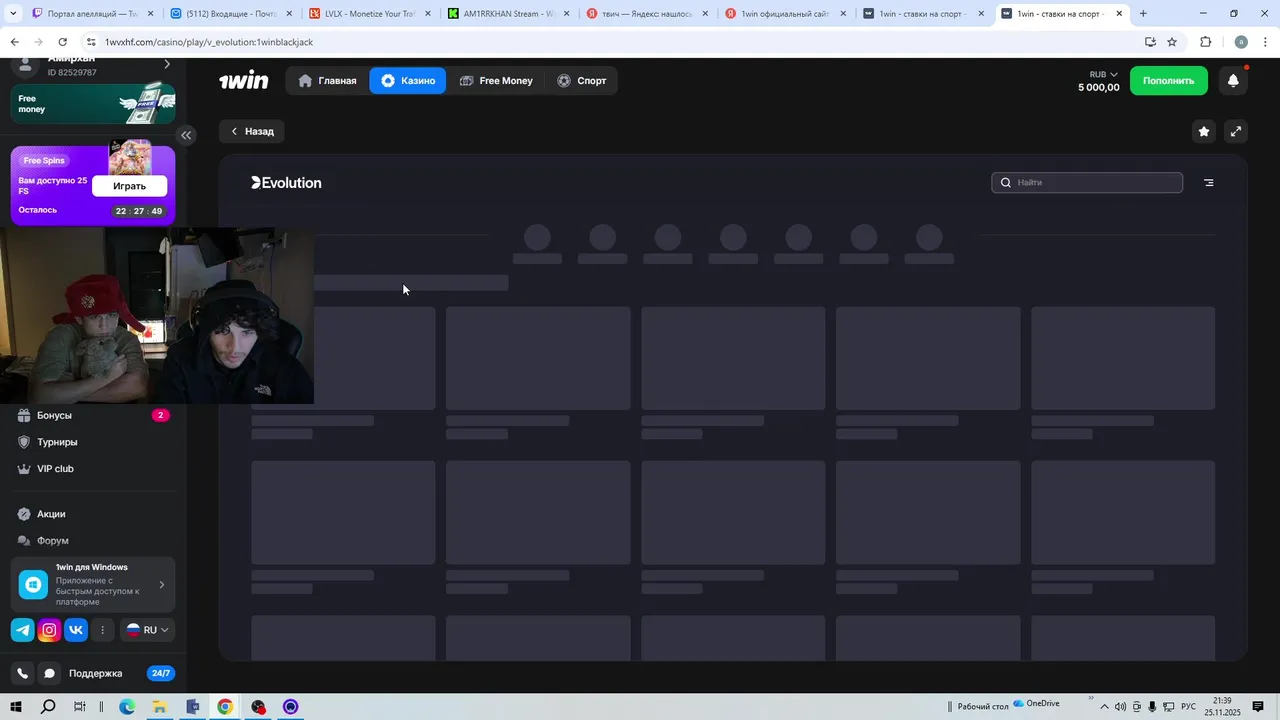The image size is (1280, 720).
Task: Open the Telegram social link
Action: click(x=22, y=630)
